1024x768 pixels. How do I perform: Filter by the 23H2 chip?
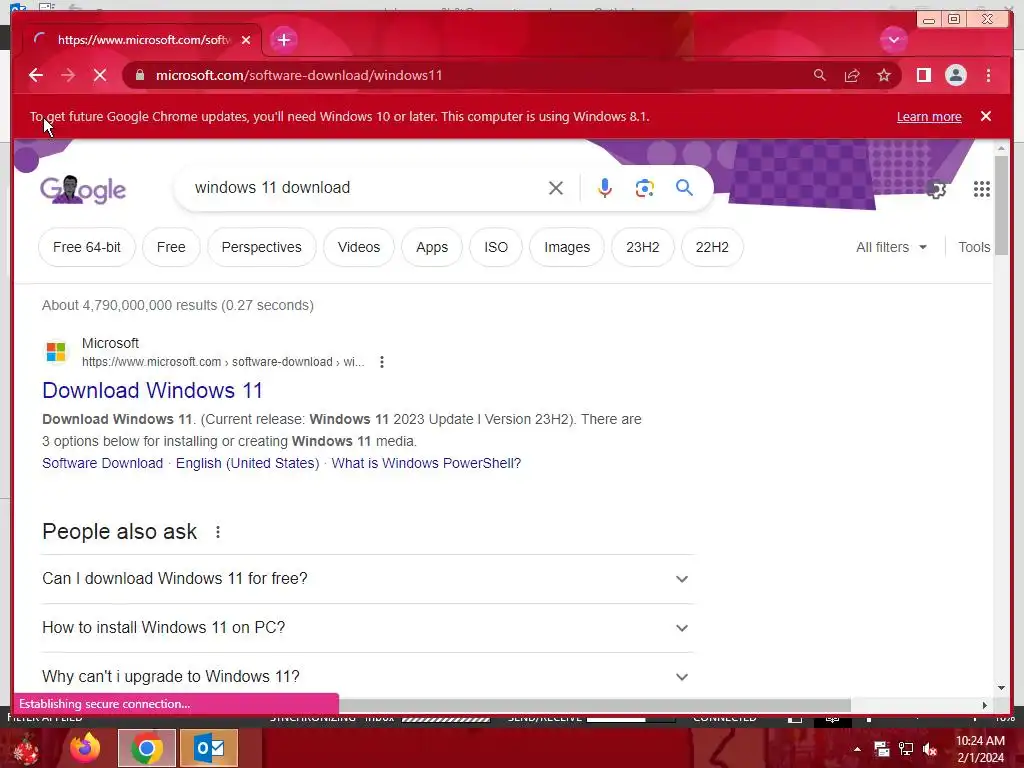click(x=643, y=248)
